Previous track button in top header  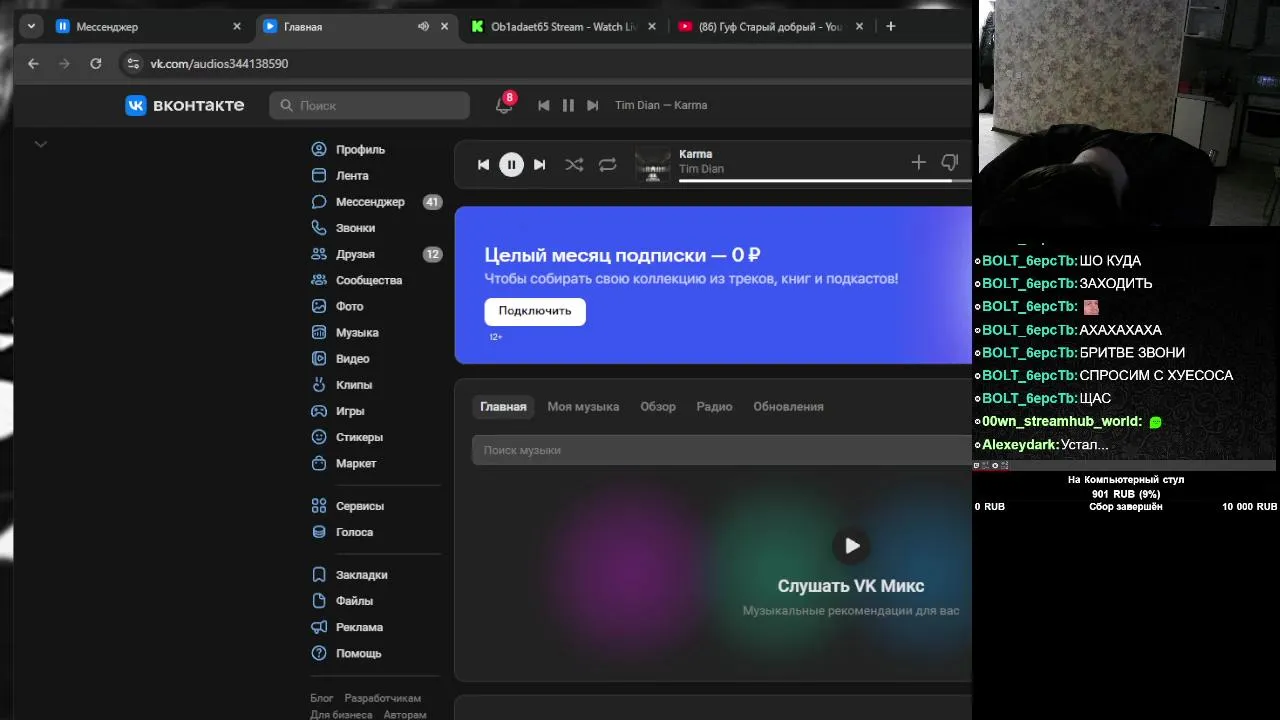[543, 105]
